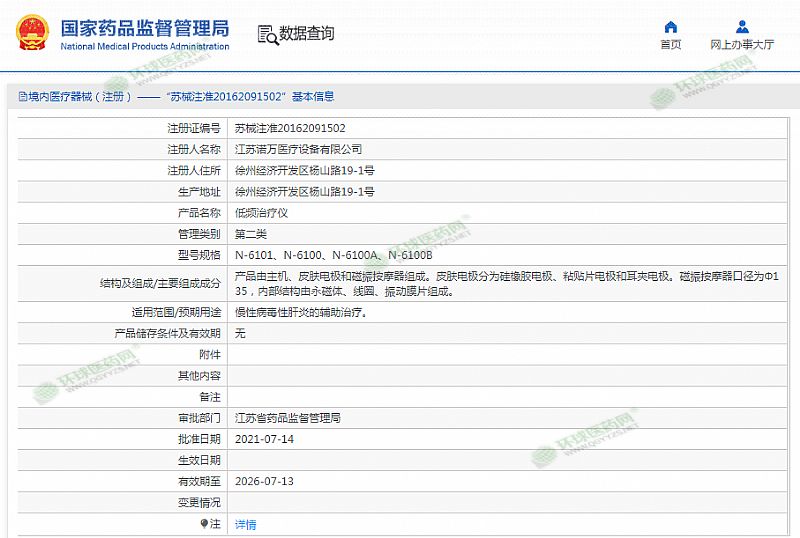
Task: Click registration number 苏械注准20162091502 in table
Action: (x=290, y=129)
